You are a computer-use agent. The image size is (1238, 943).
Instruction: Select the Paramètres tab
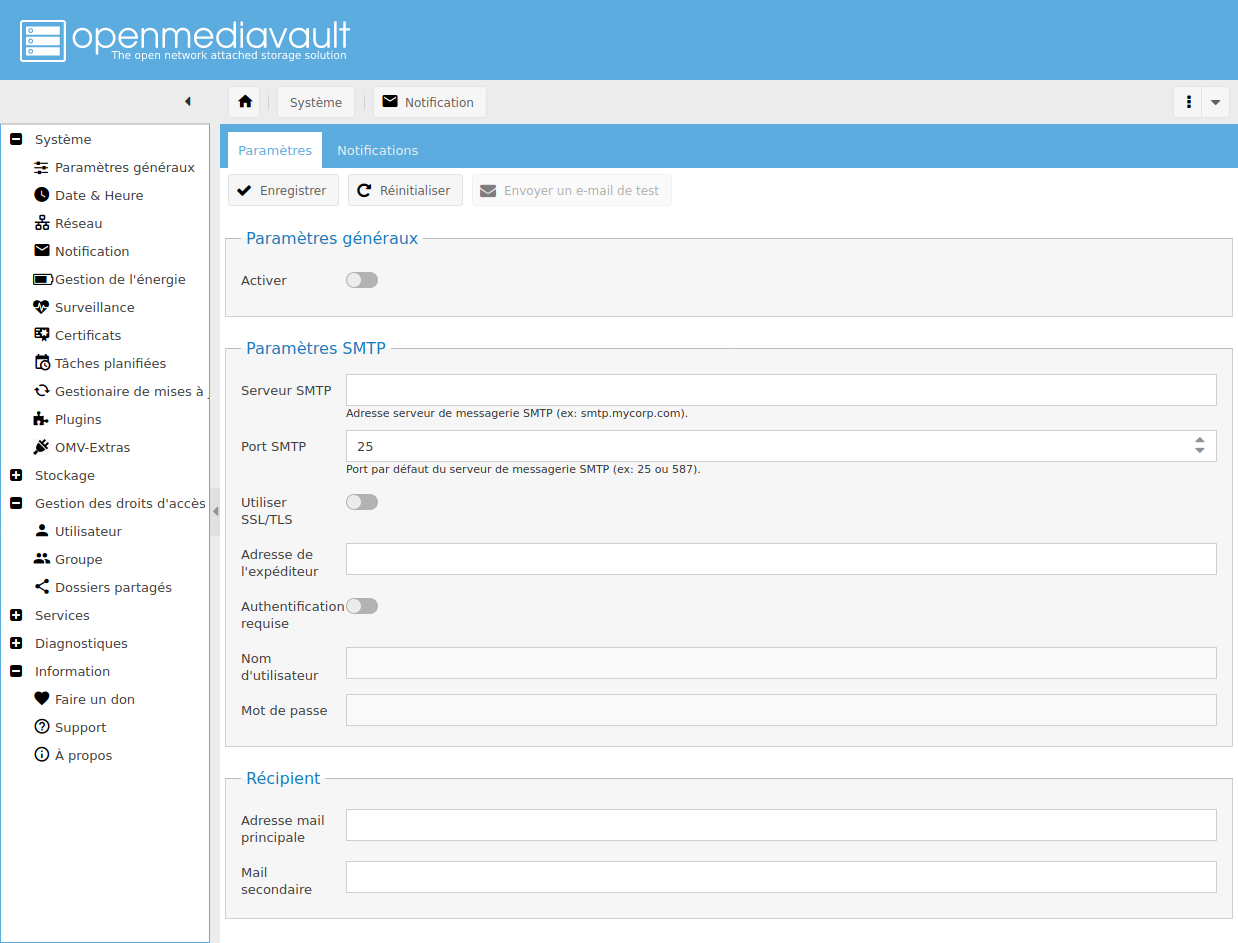pos(275,150)
